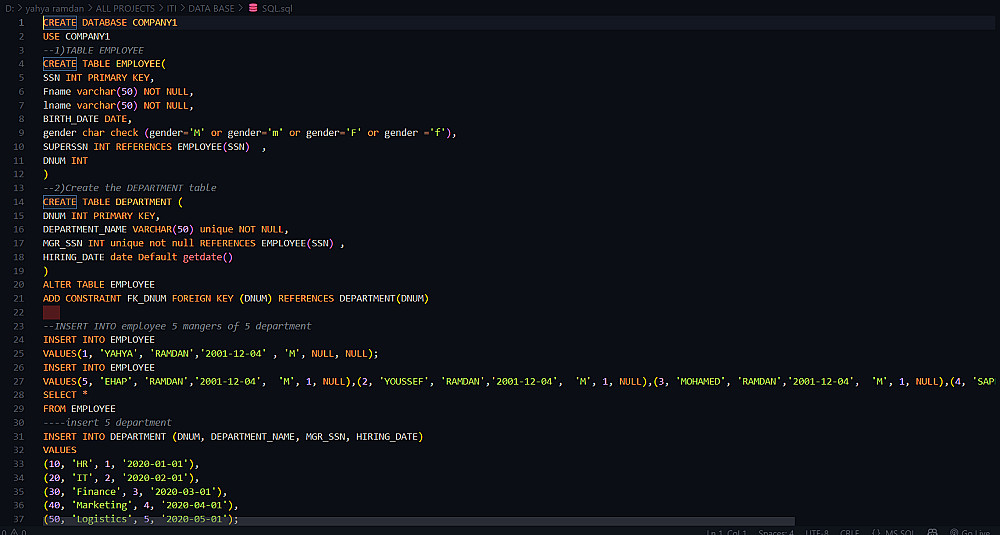Click 'MGR_SSN INT unique not null' line
The height and width of the screenshot is (535, 1000).
194,243
